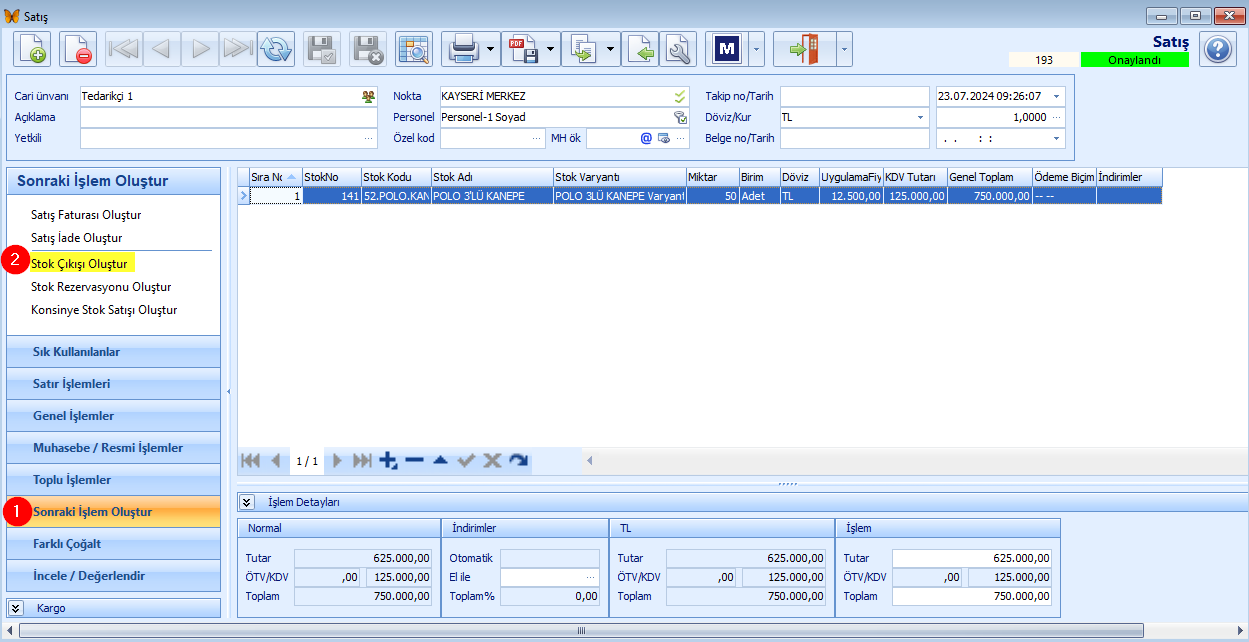Go to the last record in the top toolbar
This screenshot has width=1249, height=642.
pyautogui.click(x=238, y=48)
